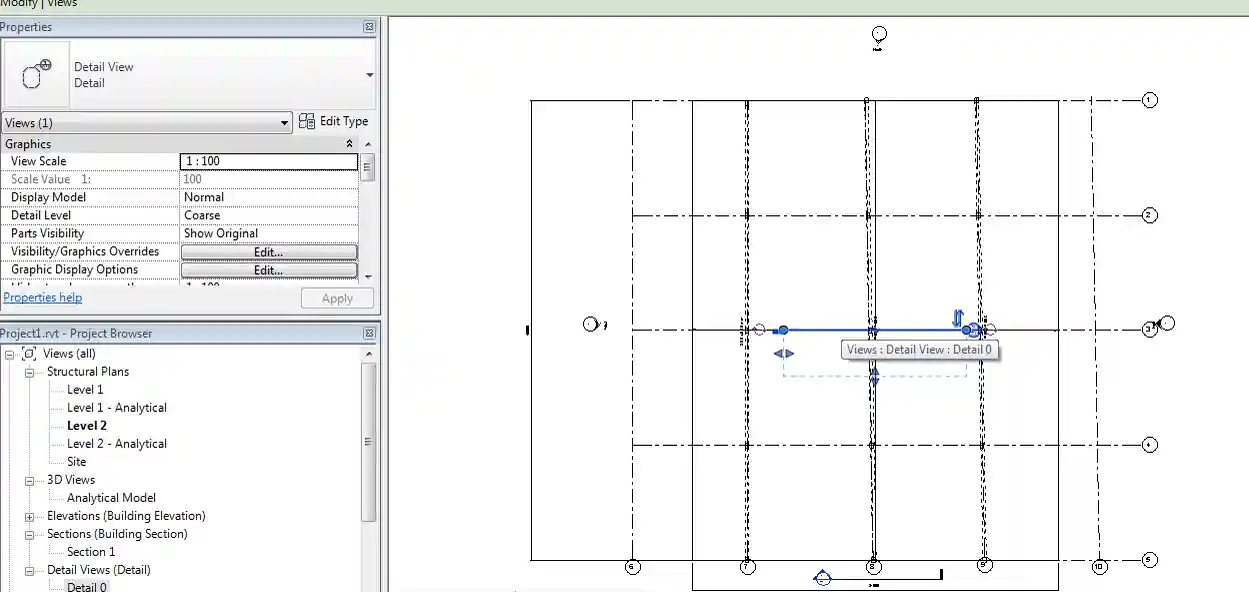Select Section 1 in the Project Browser
Image resolution: width=1249 pixels, height=592 pixels.
(91, 552)
